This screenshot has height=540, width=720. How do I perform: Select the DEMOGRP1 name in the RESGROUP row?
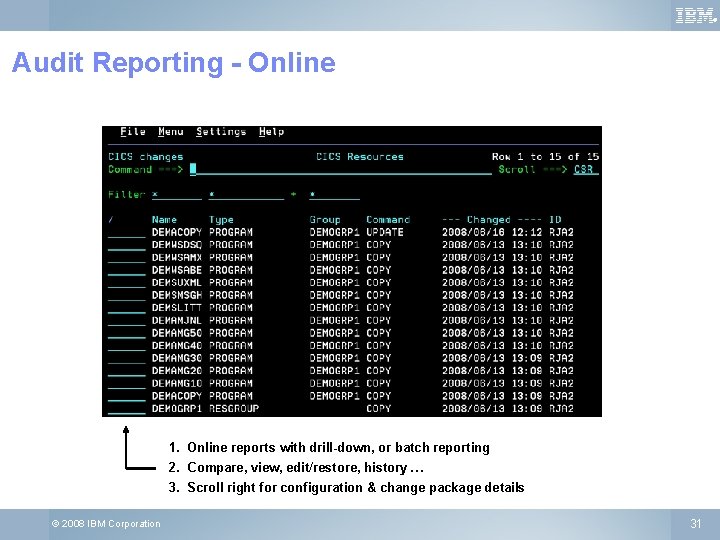tap(177, 409)
